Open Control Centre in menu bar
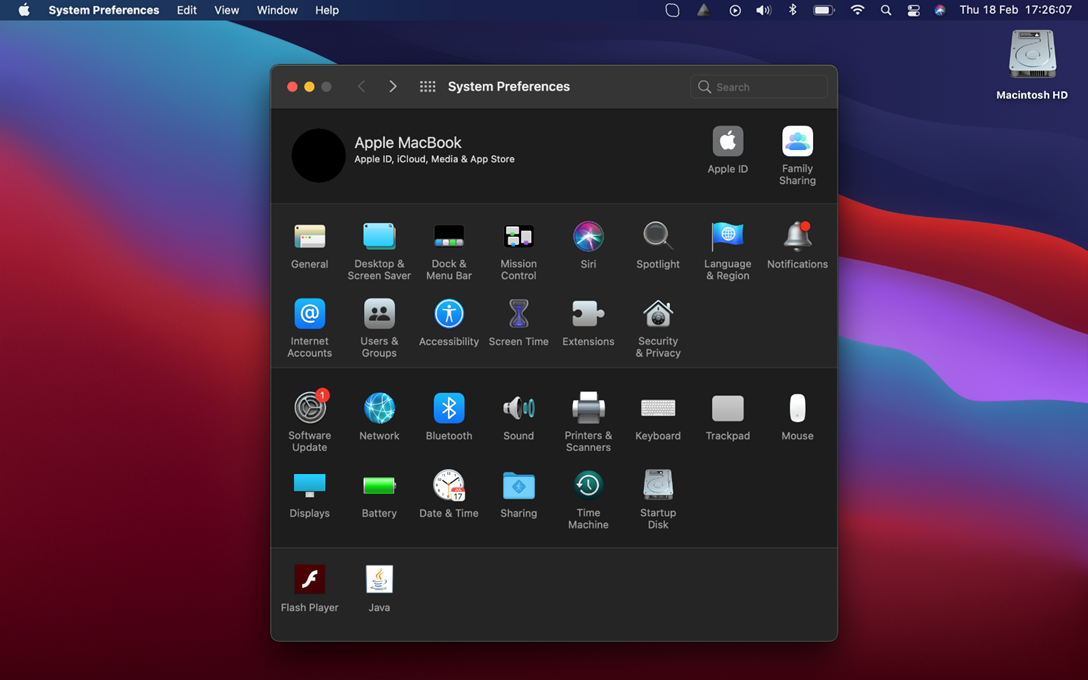Viewport: 1088px width, 680px height. (913, 10)
